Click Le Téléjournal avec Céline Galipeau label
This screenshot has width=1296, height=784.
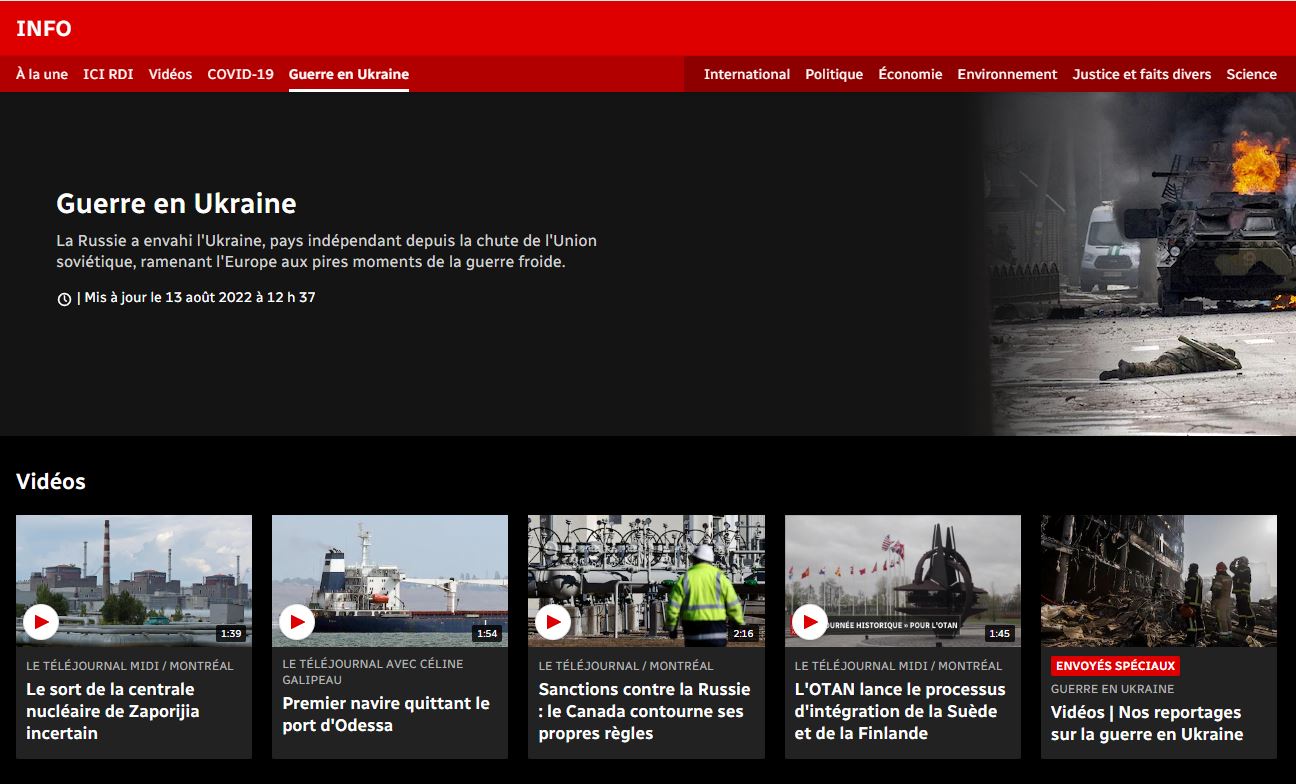[373, 671]
